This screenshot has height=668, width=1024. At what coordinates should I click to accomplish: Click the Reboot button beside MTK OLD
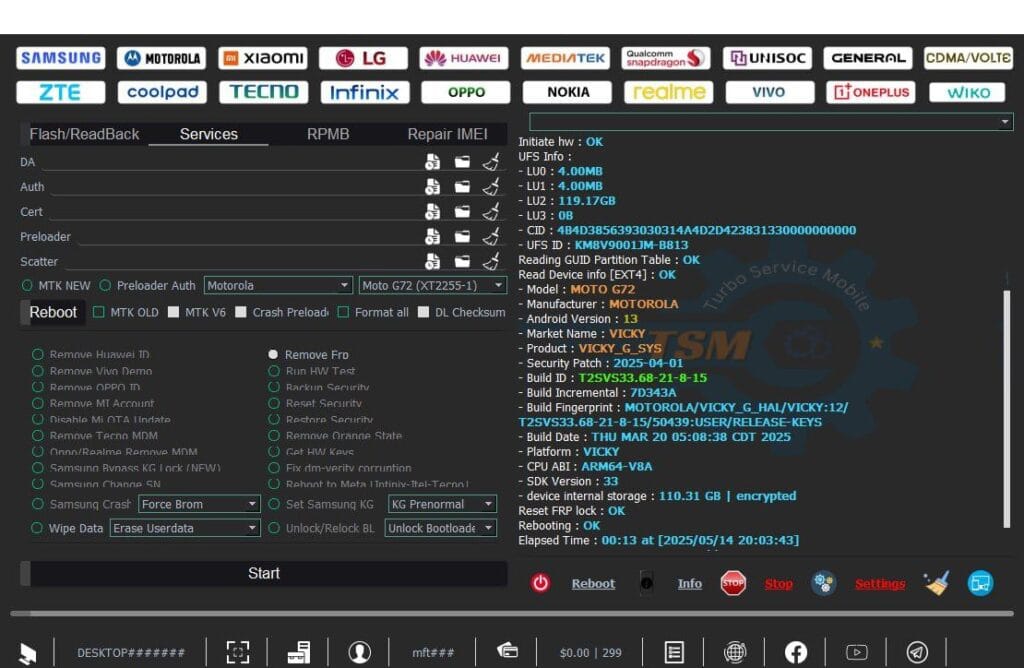click(53, 312)
